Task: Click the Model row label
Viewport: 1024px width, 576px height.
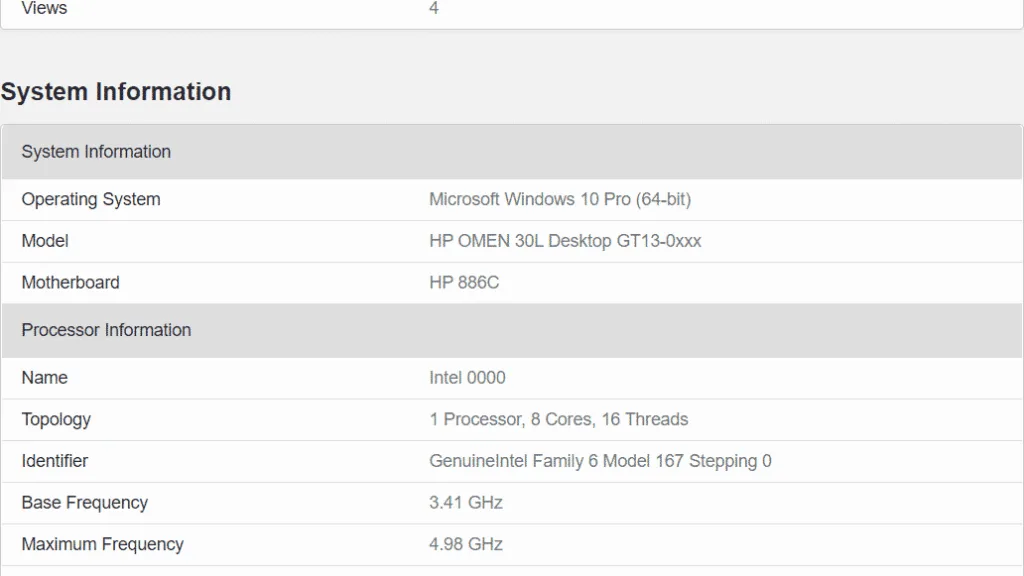Action: (x=45, y=241)
